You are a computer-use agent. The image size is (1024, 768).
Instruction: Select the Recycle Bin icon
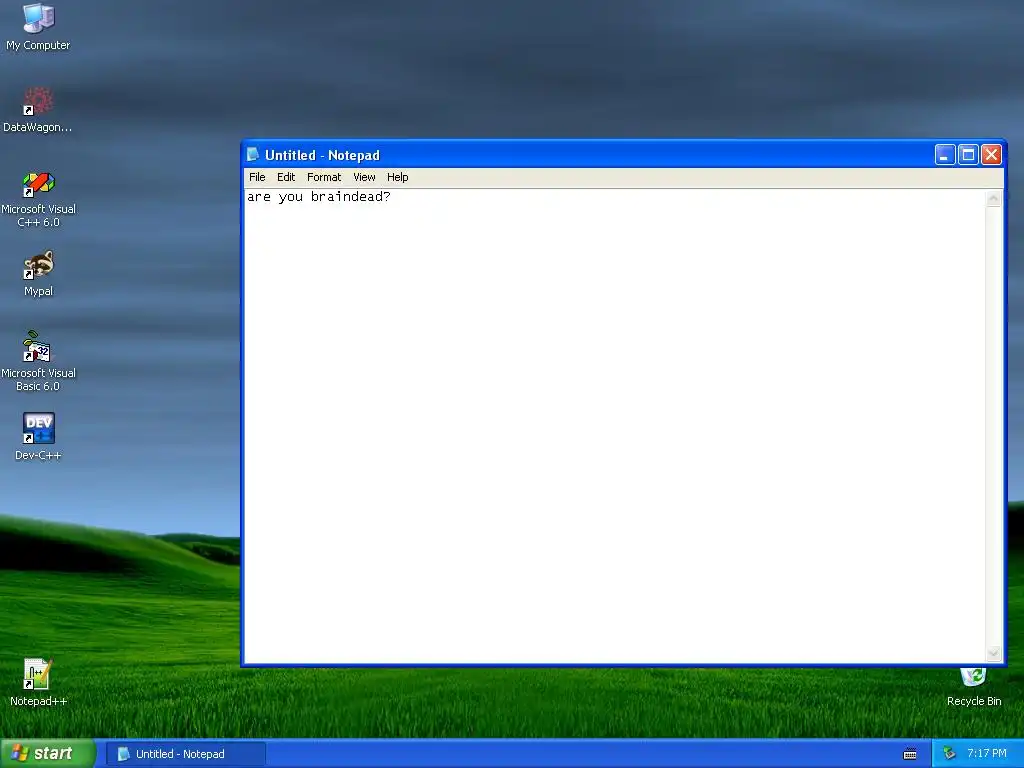click(973, 684)
